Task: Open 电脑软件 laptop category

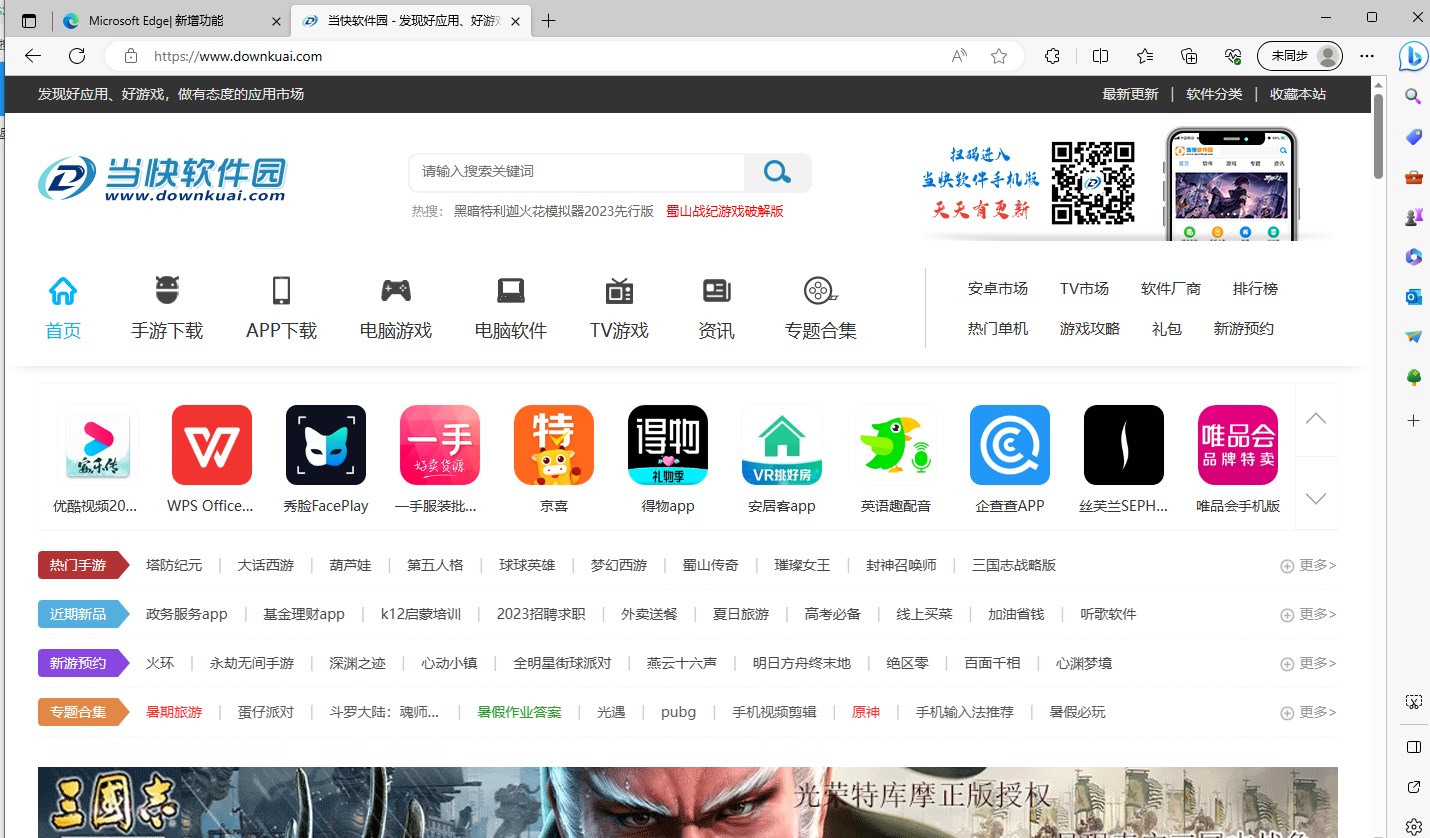Action: point(511,309)
